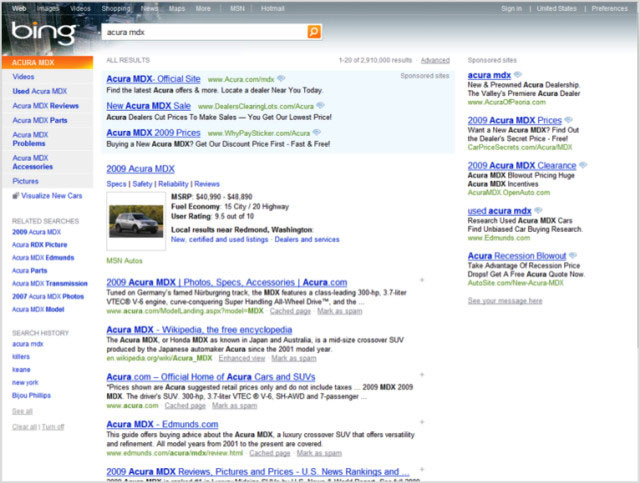
Task: Expand preview for the 'Acura.com – Official Home' result
Action: 422,375
